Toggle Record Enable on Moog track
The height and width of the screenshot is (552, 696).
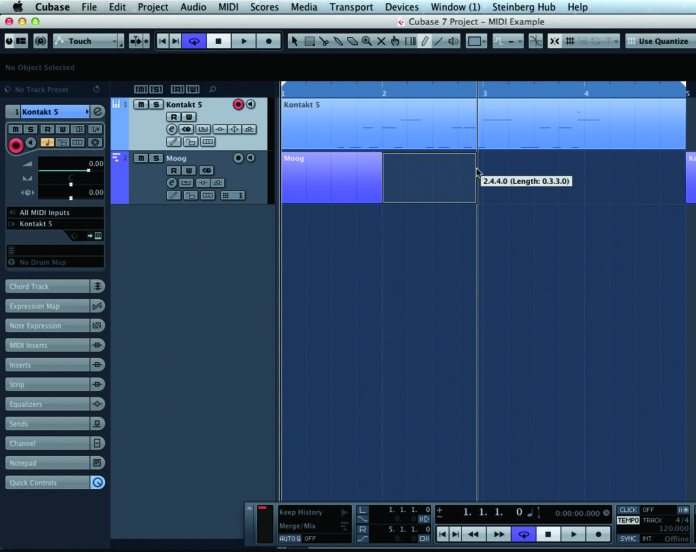coord(238,158)
